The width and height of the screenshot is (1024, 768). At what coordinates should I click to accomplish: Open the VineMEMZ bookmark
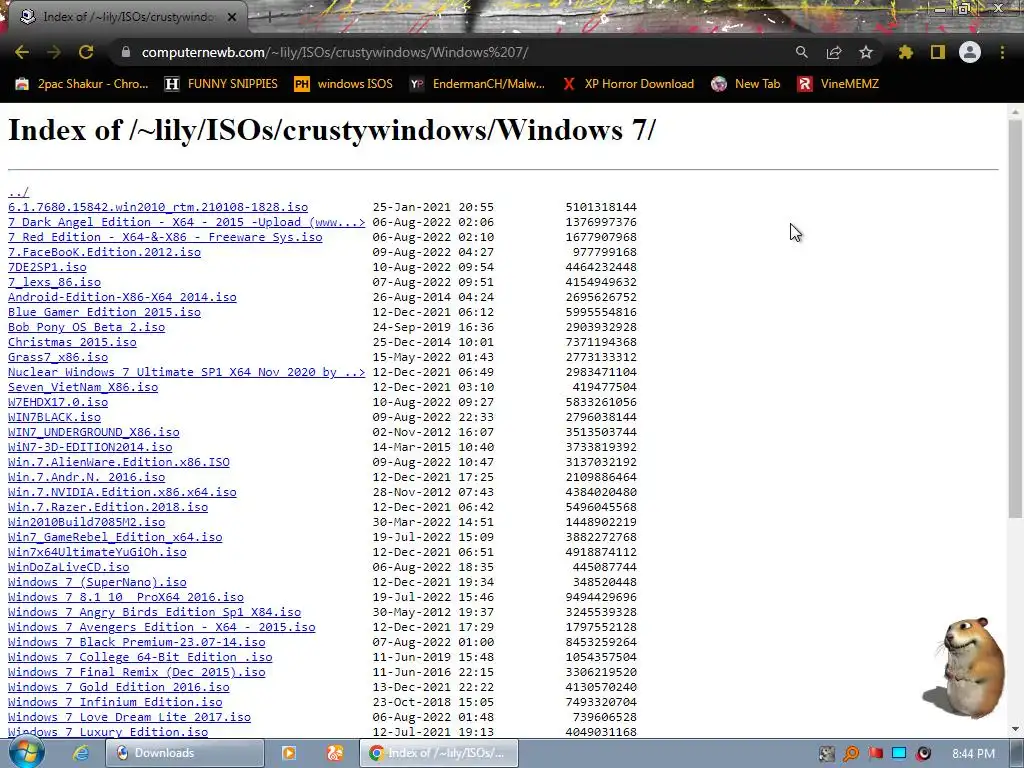[x=838, y=84]
